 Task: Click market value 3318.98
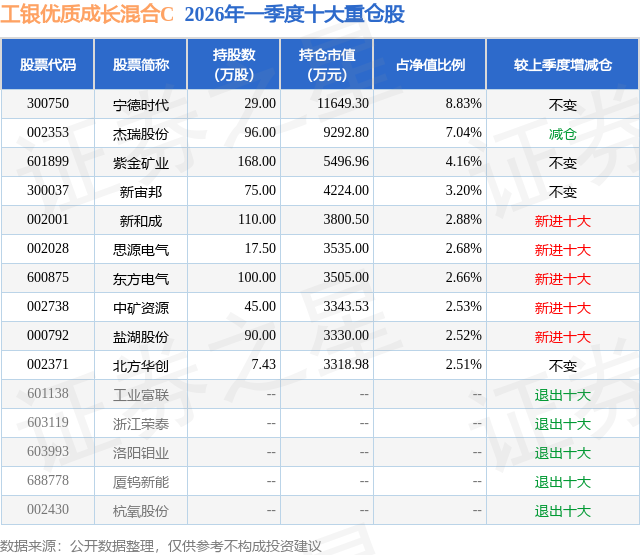click(x=346, y=364)
